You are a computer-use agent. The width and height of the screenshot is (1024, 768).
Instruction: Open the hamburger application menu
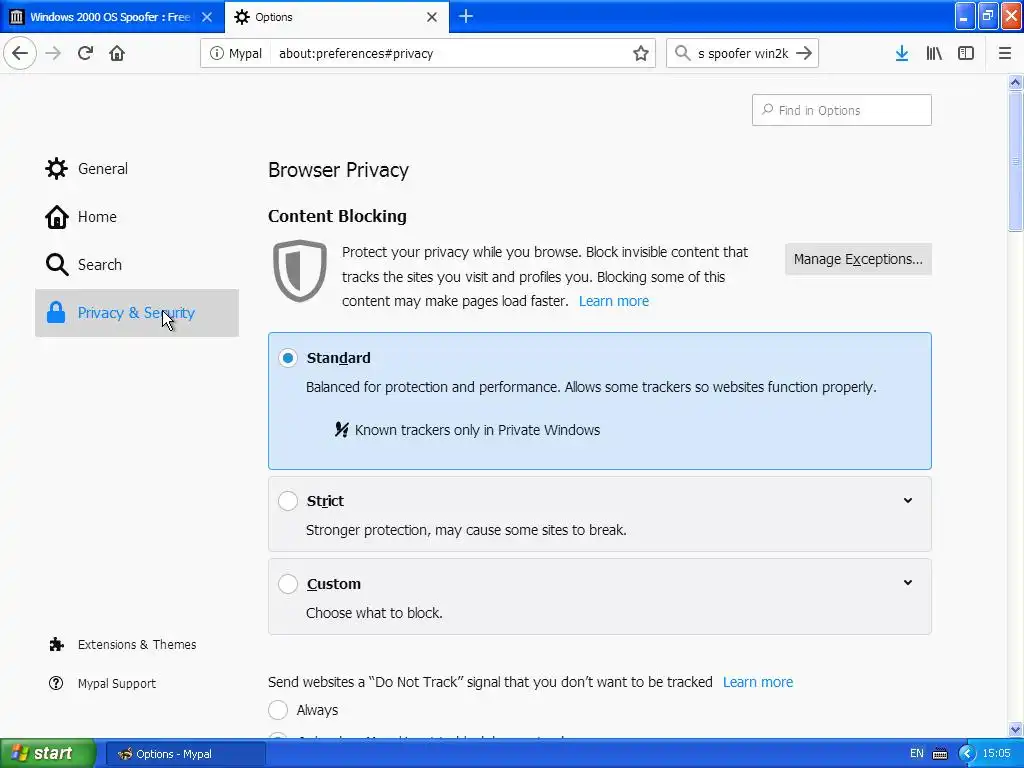pyautogui.click(x=1004, y=53)
